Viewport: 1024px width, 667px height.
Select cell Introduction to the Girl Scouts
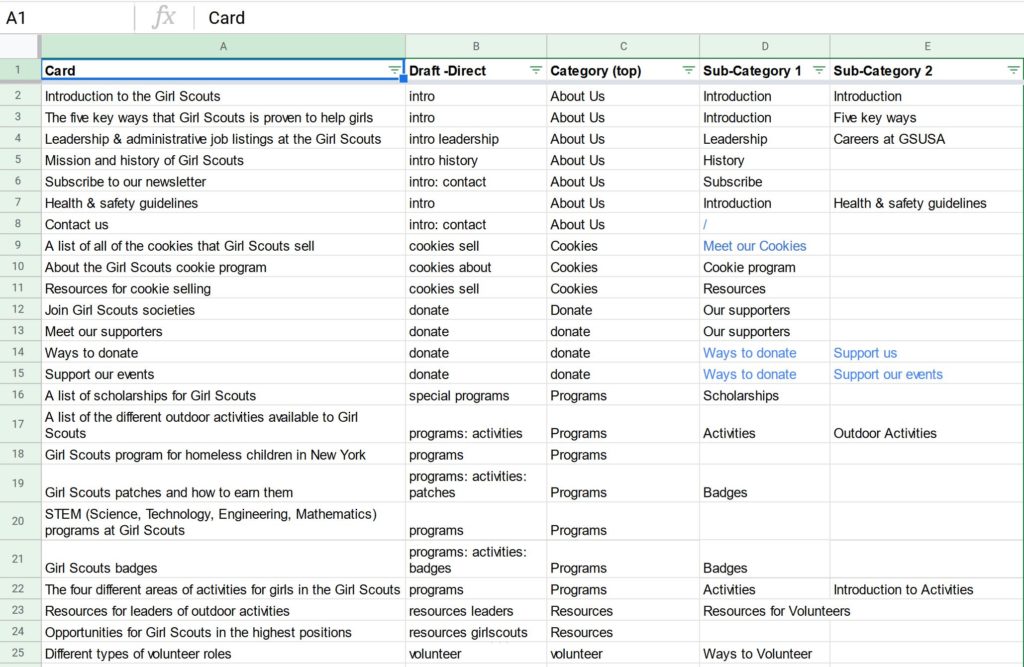223,96
